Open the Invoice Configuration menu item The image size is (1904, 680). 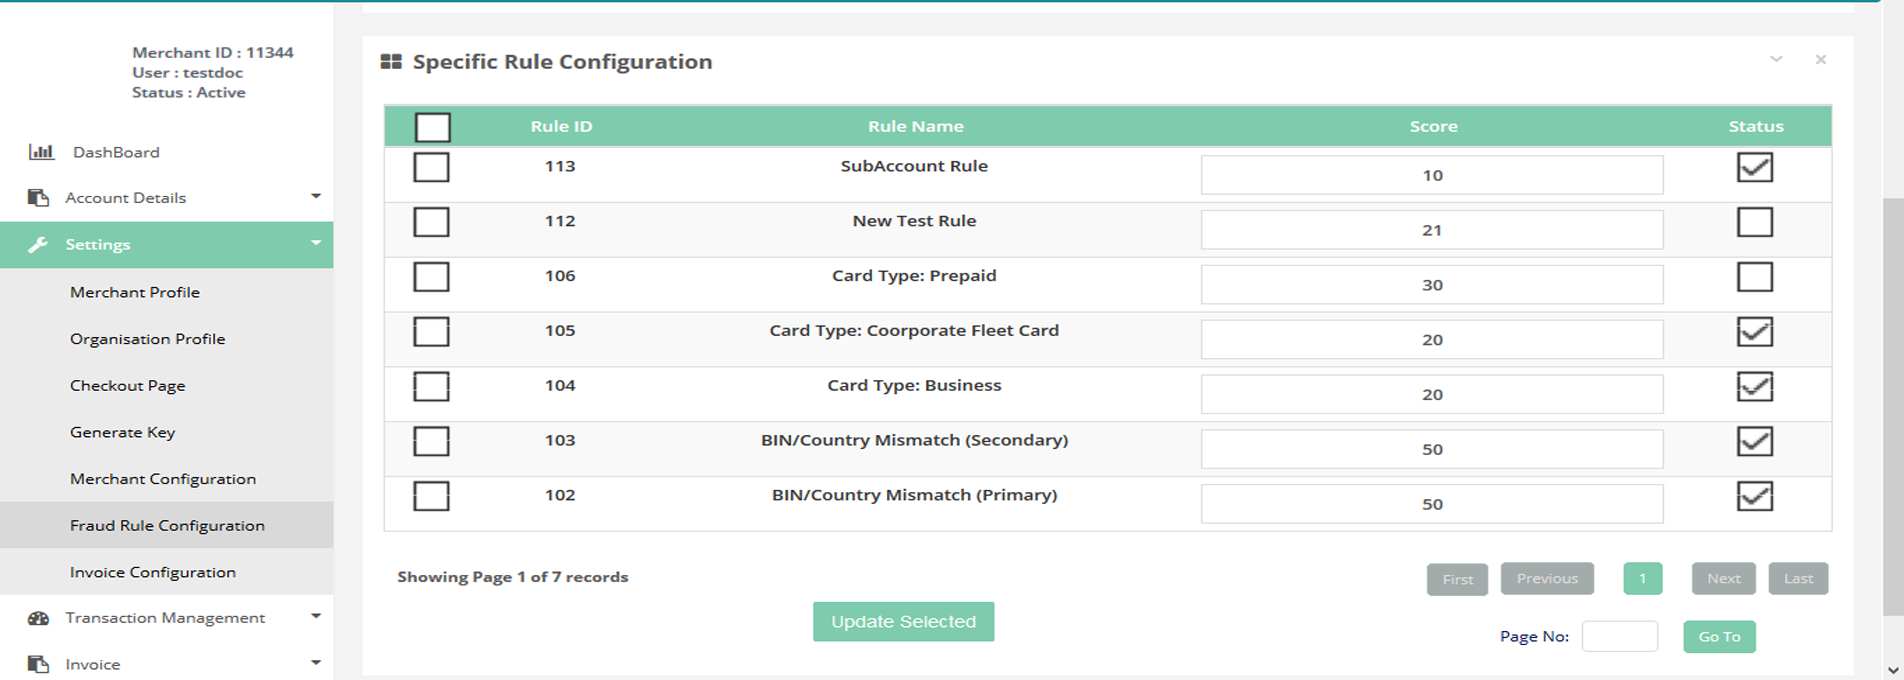(153, 572)
